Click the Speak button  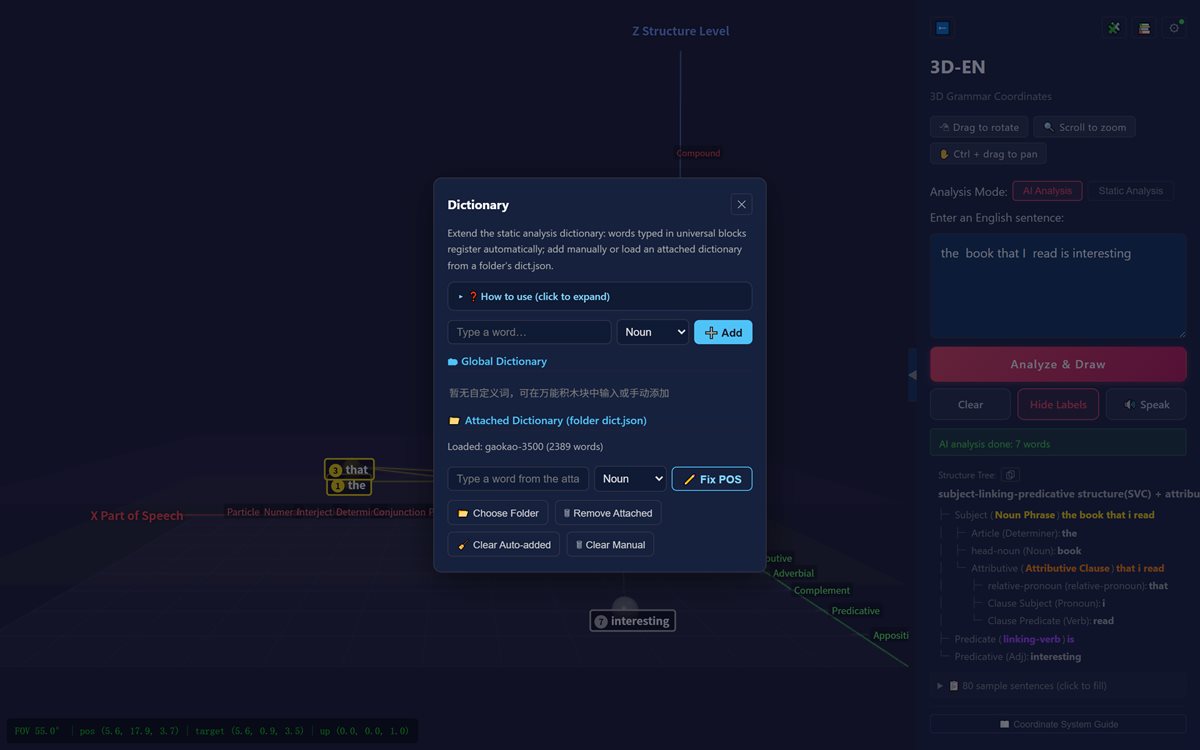(x=1146, y=404)
